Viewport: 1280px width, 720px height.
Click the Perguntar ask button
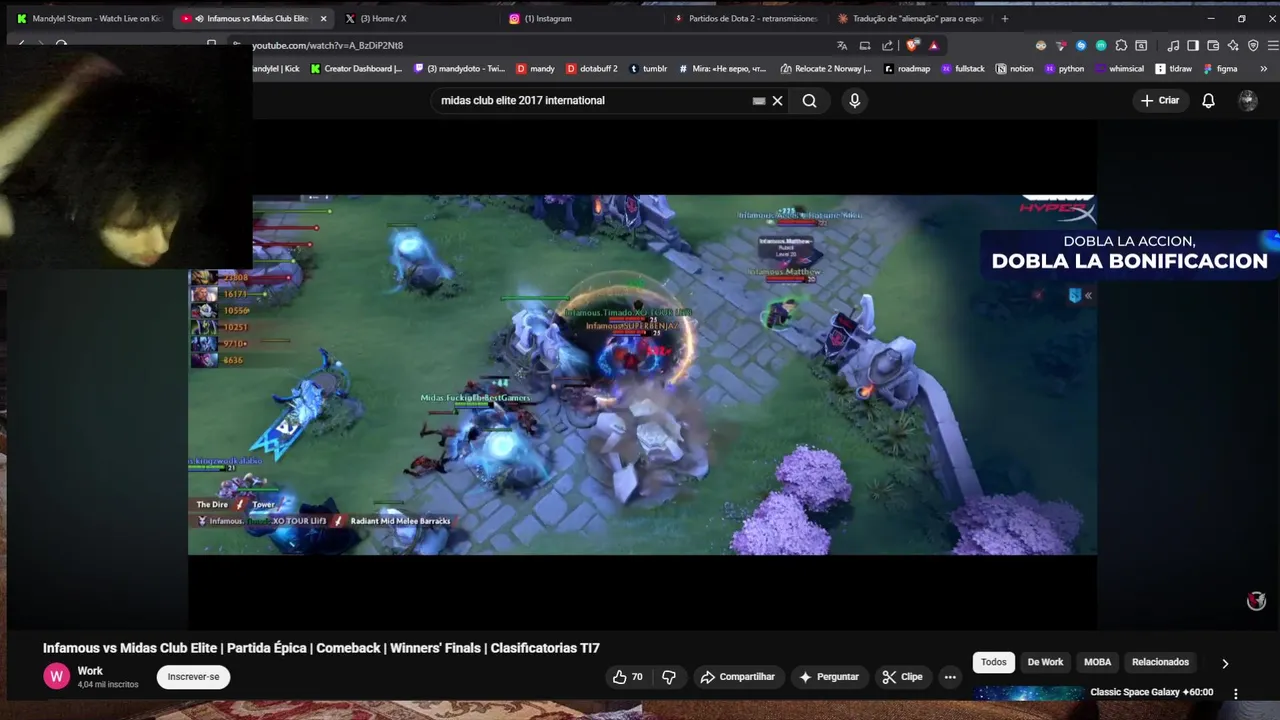click(x=829, y=677)
